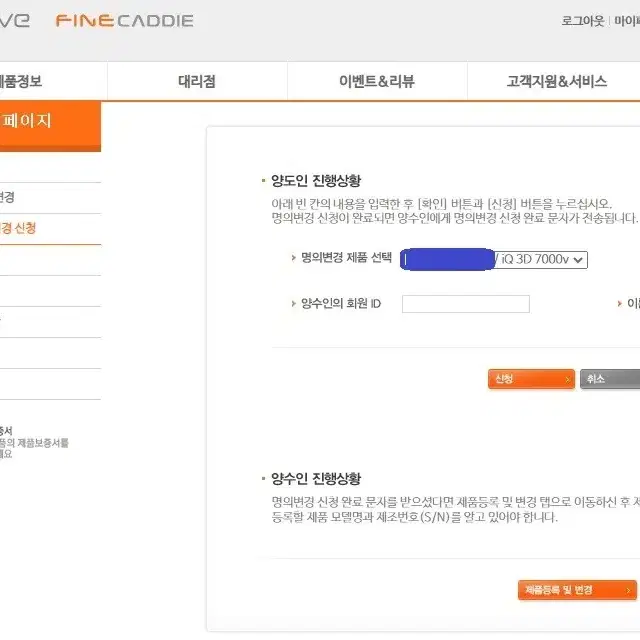Select the 변경 sidebar item above 신청
Viewport: 640px width, 640px height.
[x=7, y=197]
